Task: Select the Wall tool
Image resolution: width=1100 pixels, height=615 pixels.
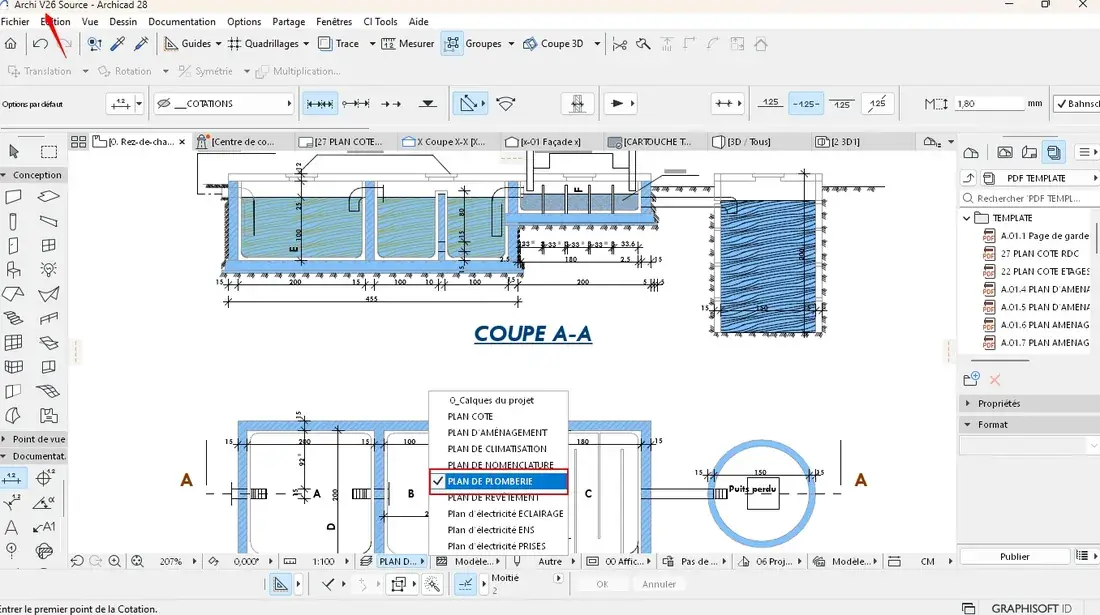Action: point(13,197)
